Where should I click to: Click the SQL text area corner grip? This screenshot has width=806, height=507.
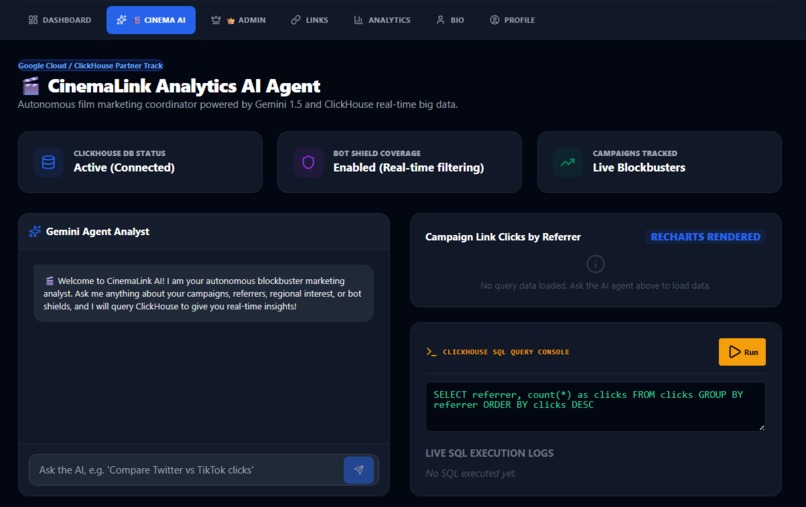click(761, 427)
